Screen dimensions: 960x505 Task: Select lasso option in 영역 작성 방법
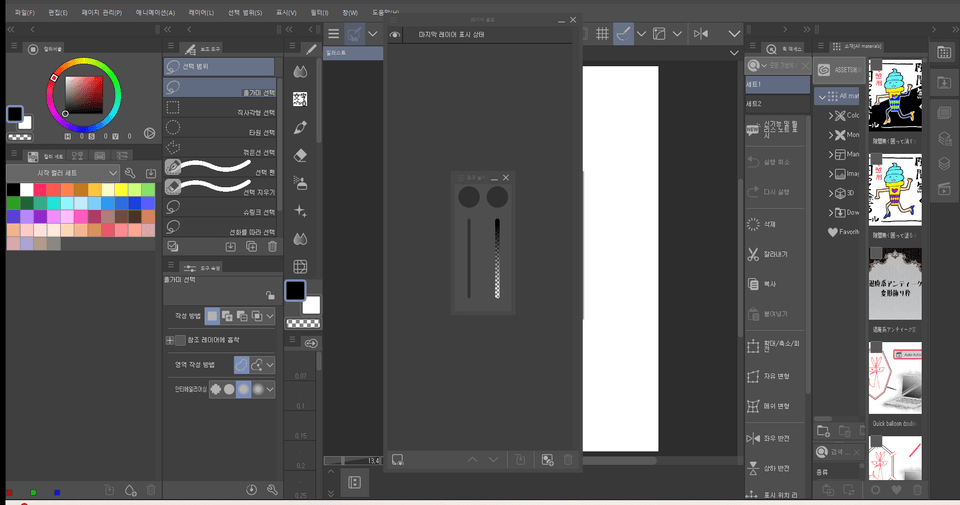coord(241,365)
